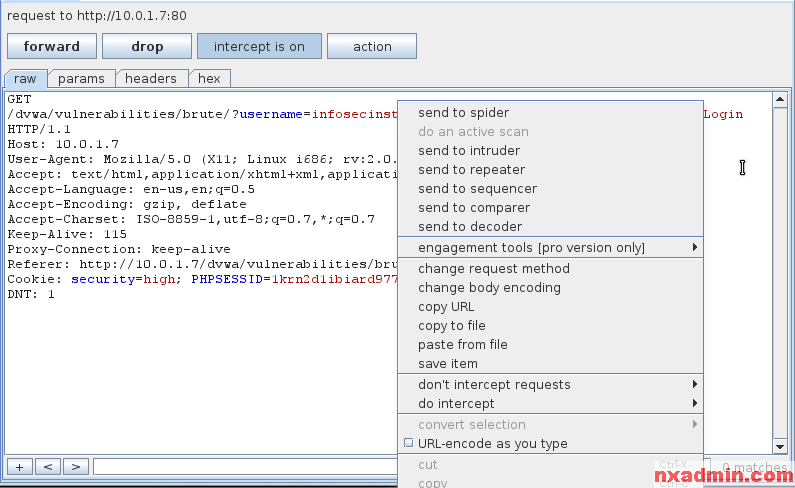Click the 'Keep-Alive: 115' line
This screenshot has height=488, width=795.
tap(67, 234)
